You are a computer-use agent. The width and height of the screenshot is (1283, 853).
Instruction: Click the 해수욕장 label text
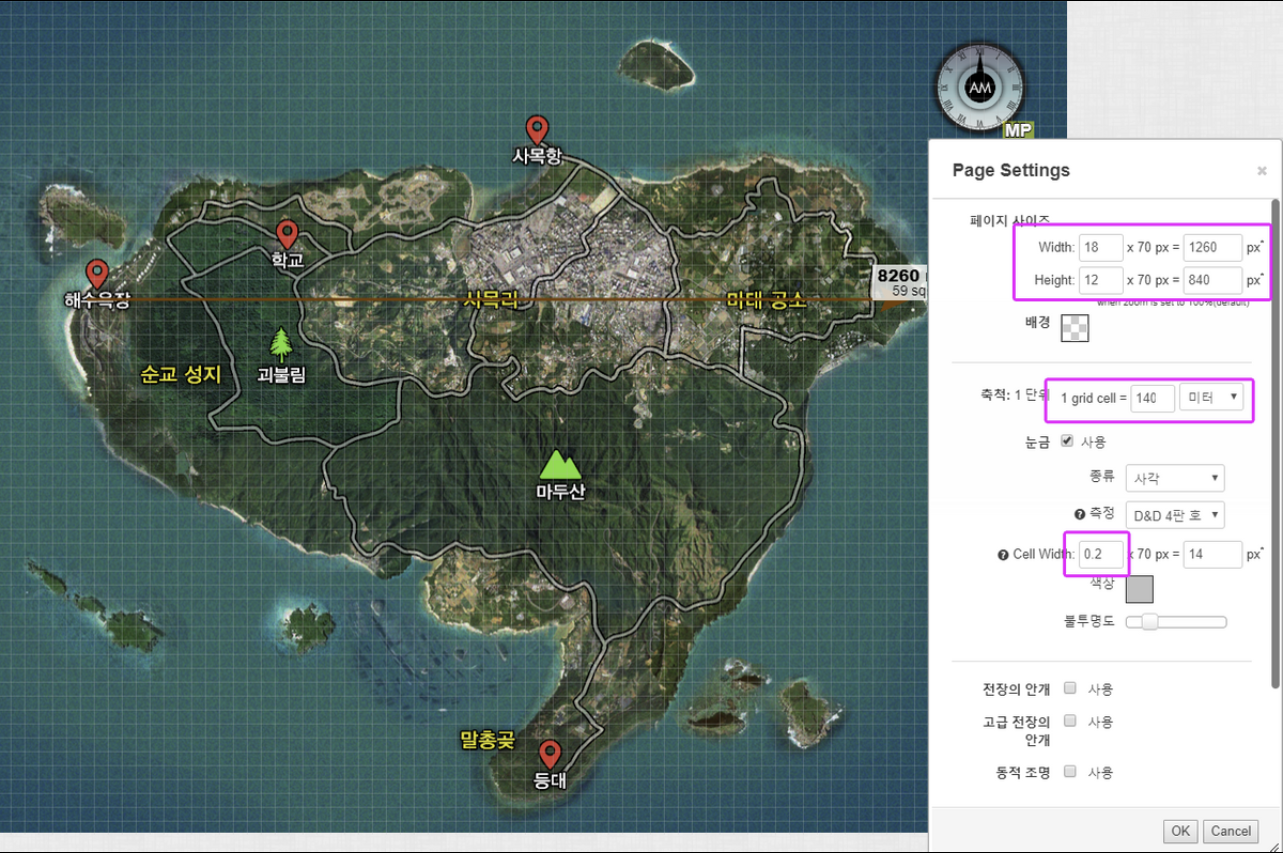tap(97, 300)
